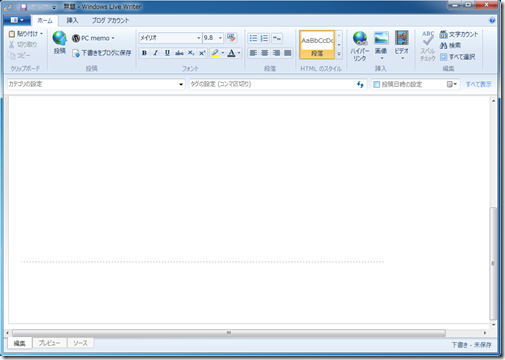Insert a bulleted list
The height and width of the screenshot is (360, 505).
pos(253,38)
